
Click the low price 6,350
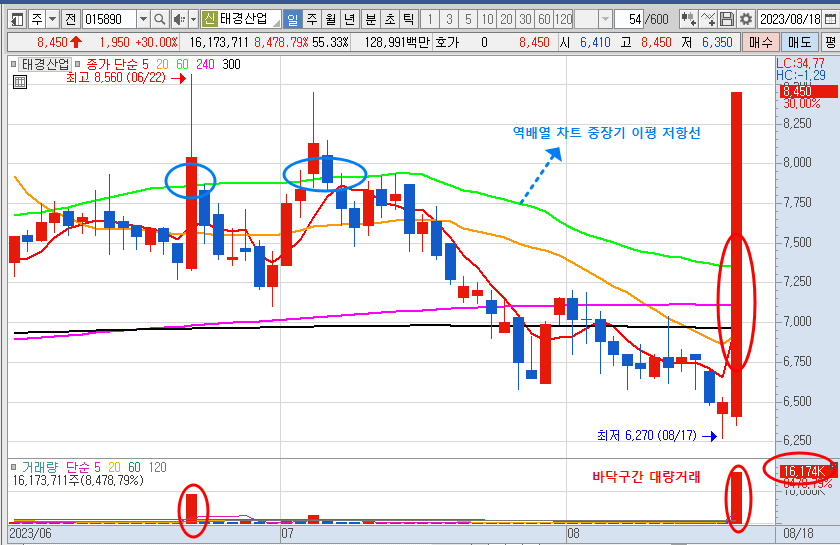pyautogui.click(x=717, y=42)
